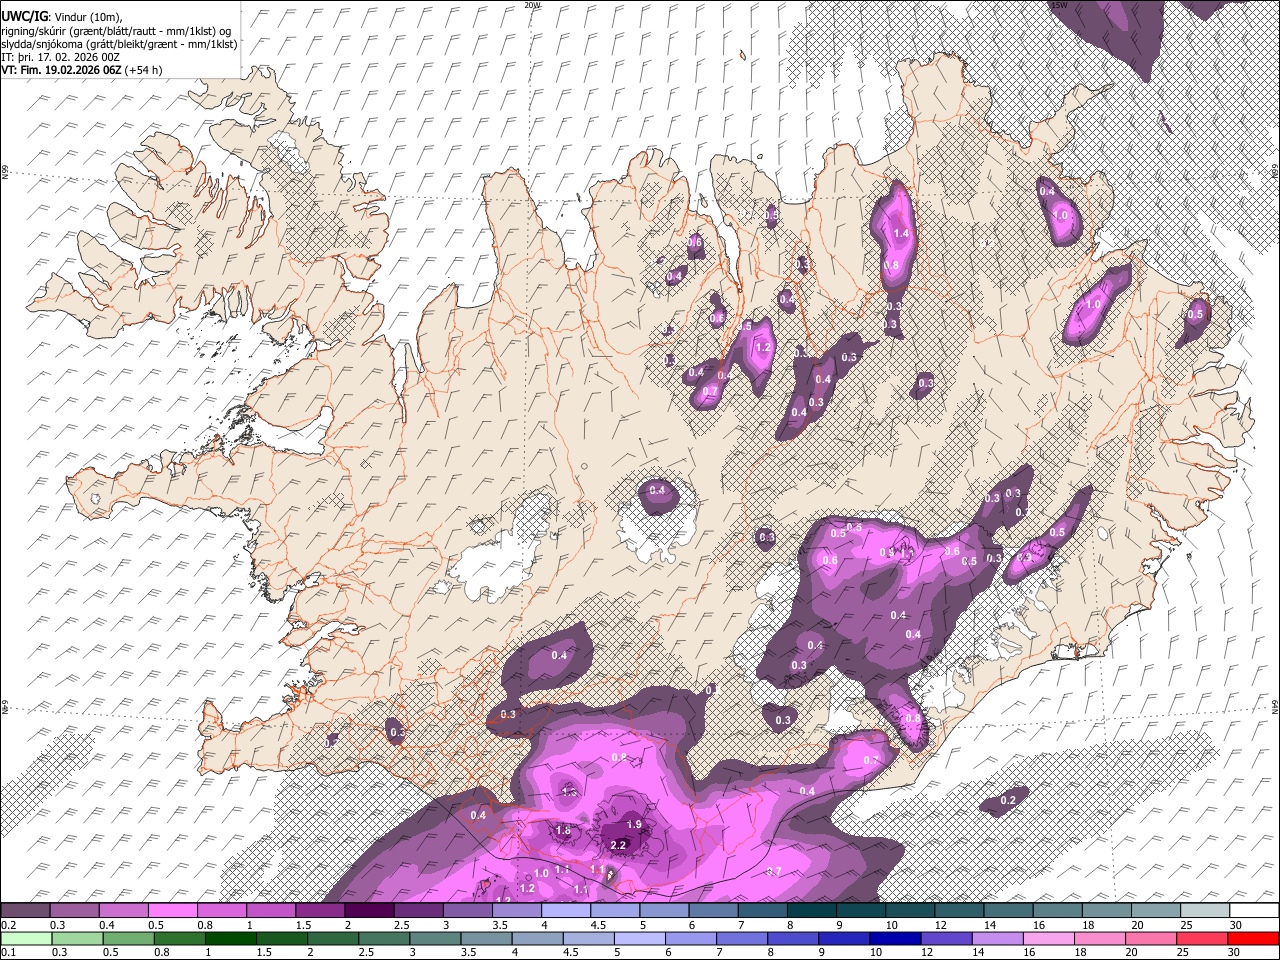The width and height of the screenshot is (1280, 960).
Task: Select the dark plum swatch between 0.2 and 0.3
Action: 26,910
